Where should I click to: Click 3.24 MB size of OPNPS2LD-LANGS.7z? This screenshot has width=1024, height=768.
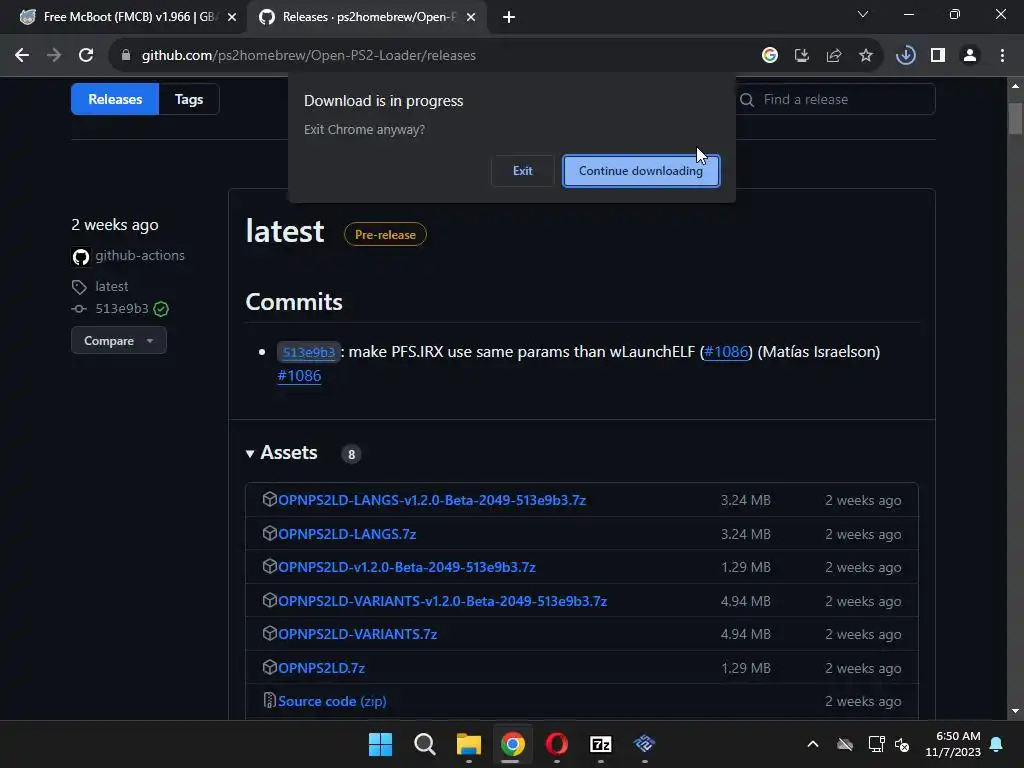tap(746, 534)
